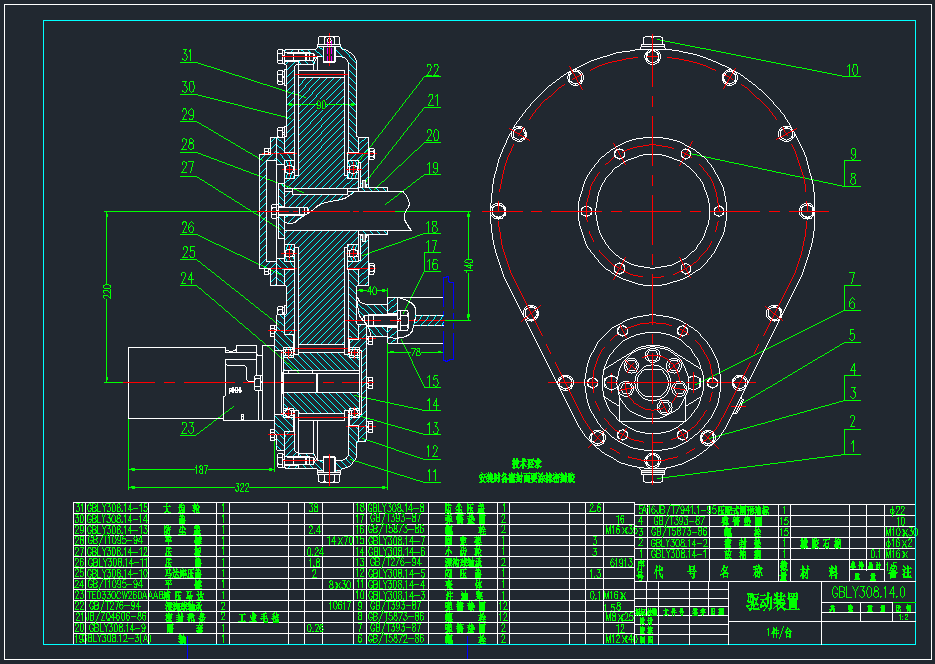
Task: Select part callout number 18 on the drawing
Action: pyautogui.click(x=432, y=227)
